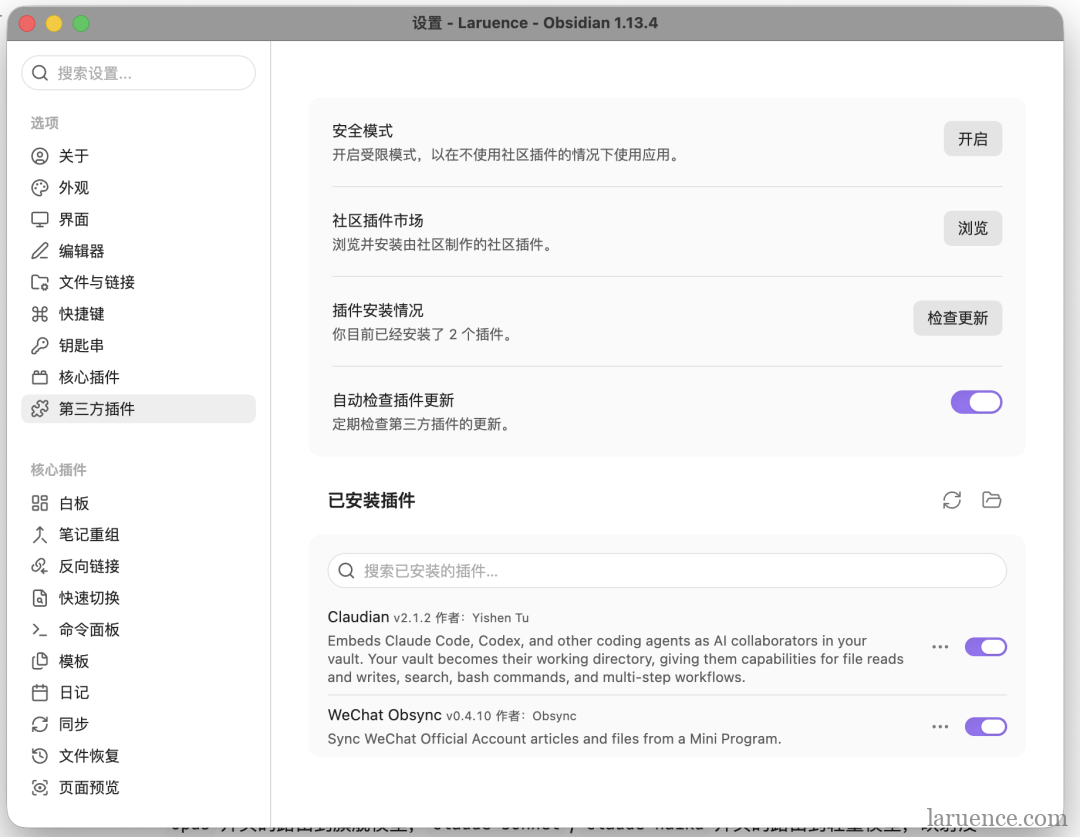
Task: Click the 核心插件 box icon
Action: [40, 378]
